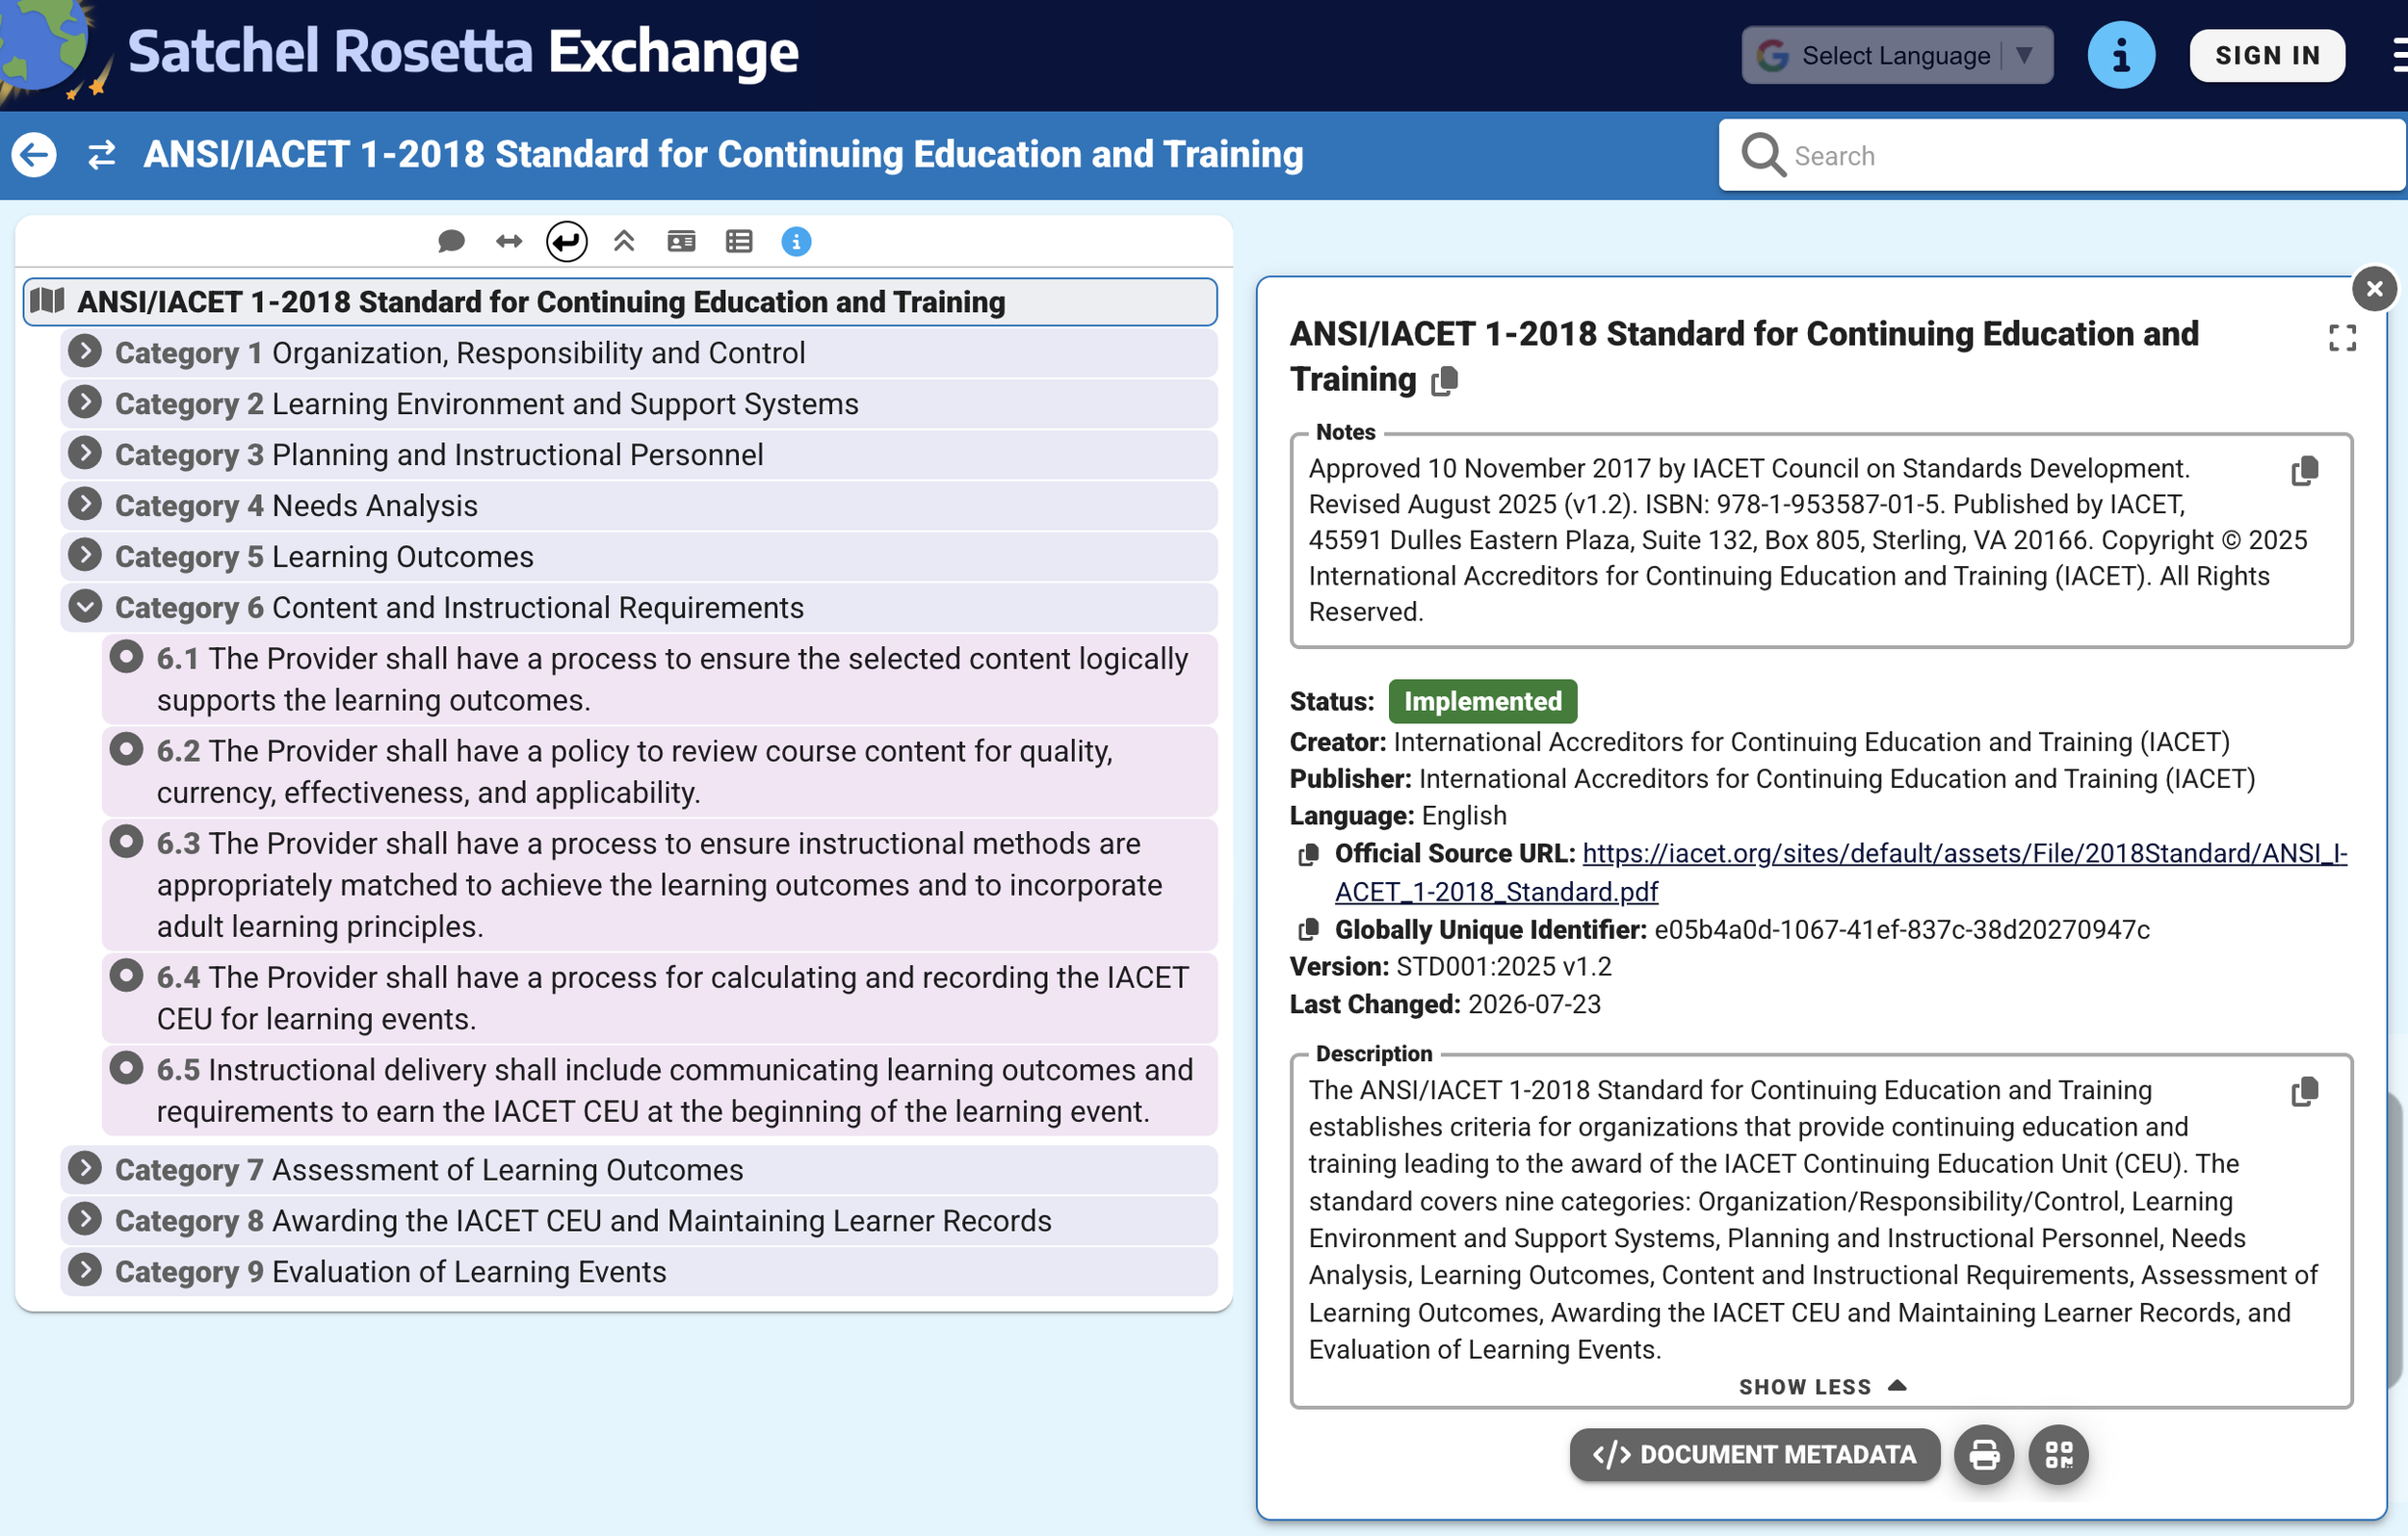Click the Satchel Rosetta Exchange title

click(463, 52)
